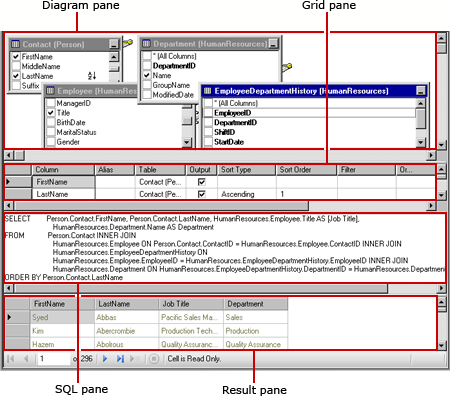Click the Alias header in the grid pane
This screenshot has width=450, height=399.
tap(115, 170)
